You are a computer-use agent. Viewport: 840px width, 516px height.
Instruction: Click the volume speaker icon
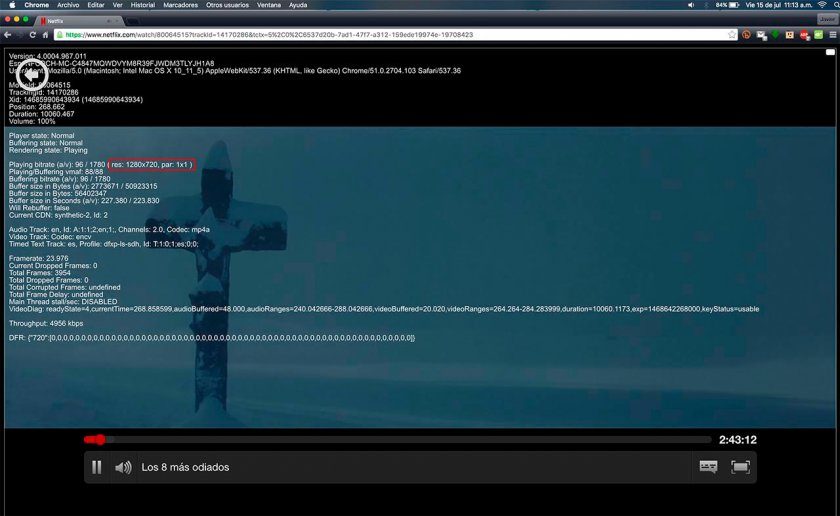123,467
